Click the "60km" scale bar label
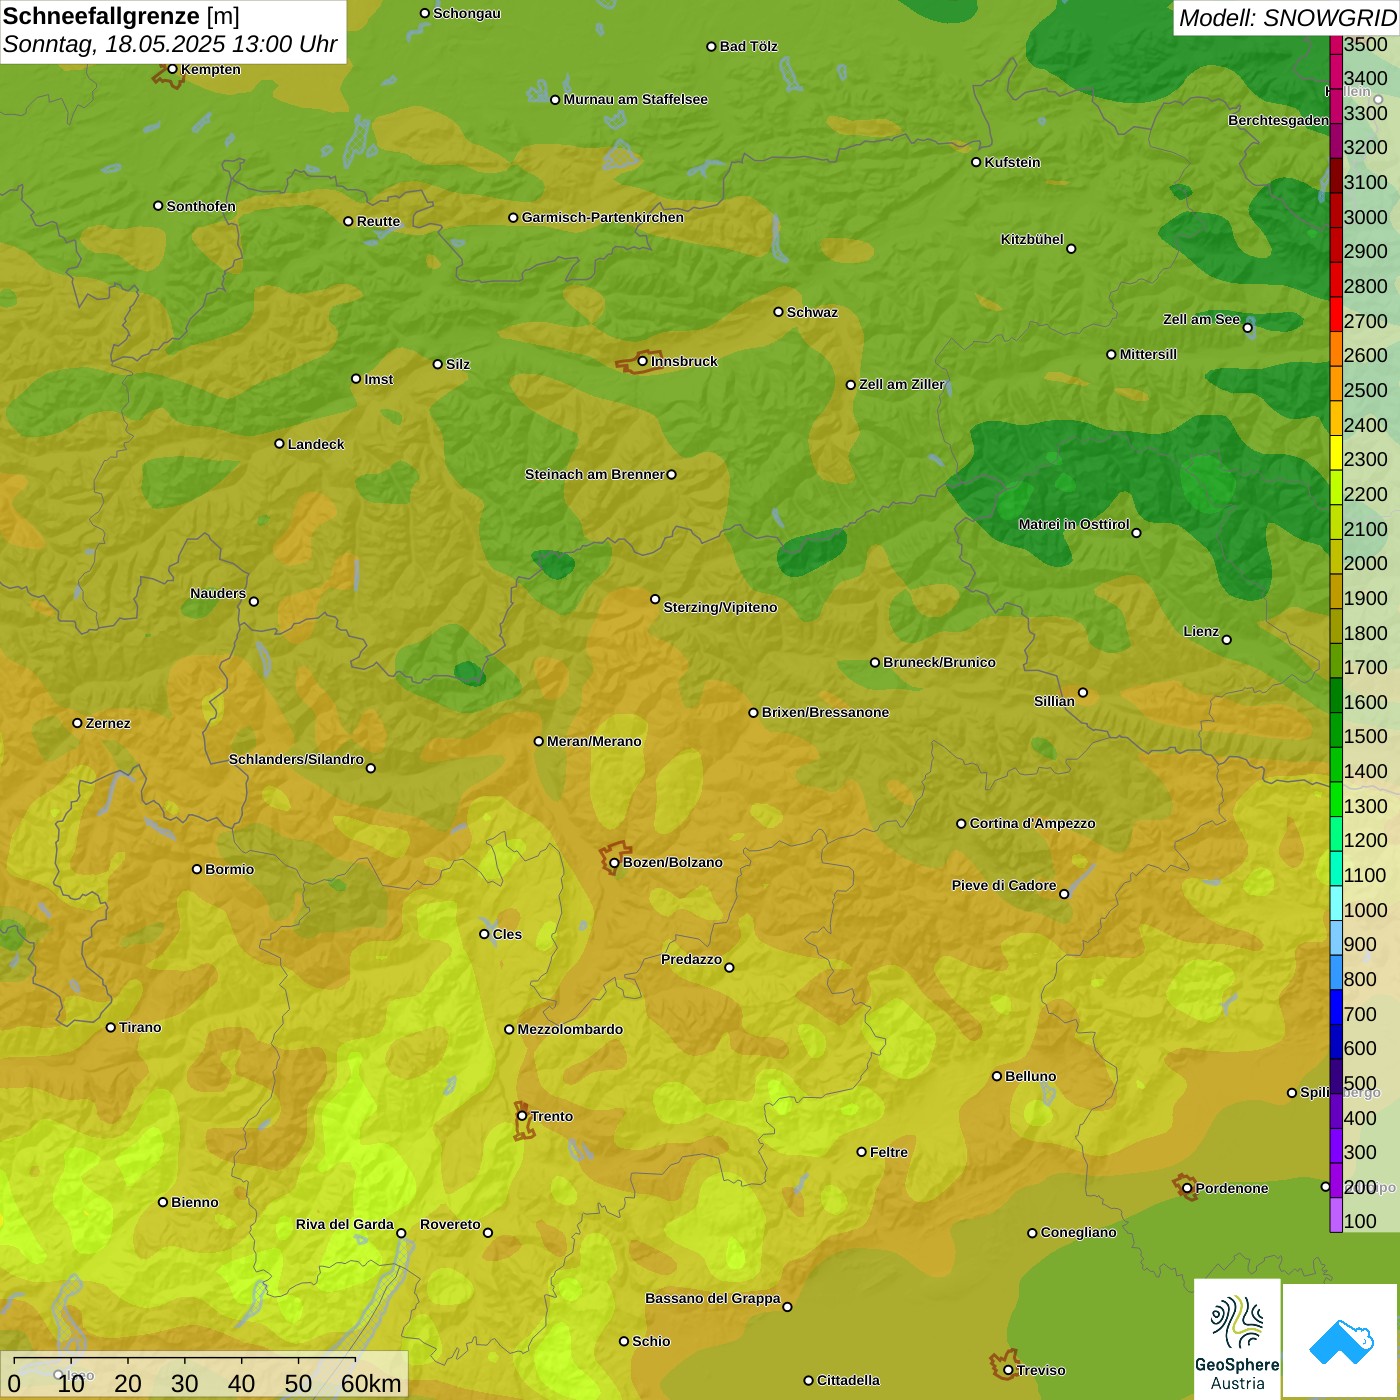This screenshot has width=1400, height=1400. click(371, 1383)
